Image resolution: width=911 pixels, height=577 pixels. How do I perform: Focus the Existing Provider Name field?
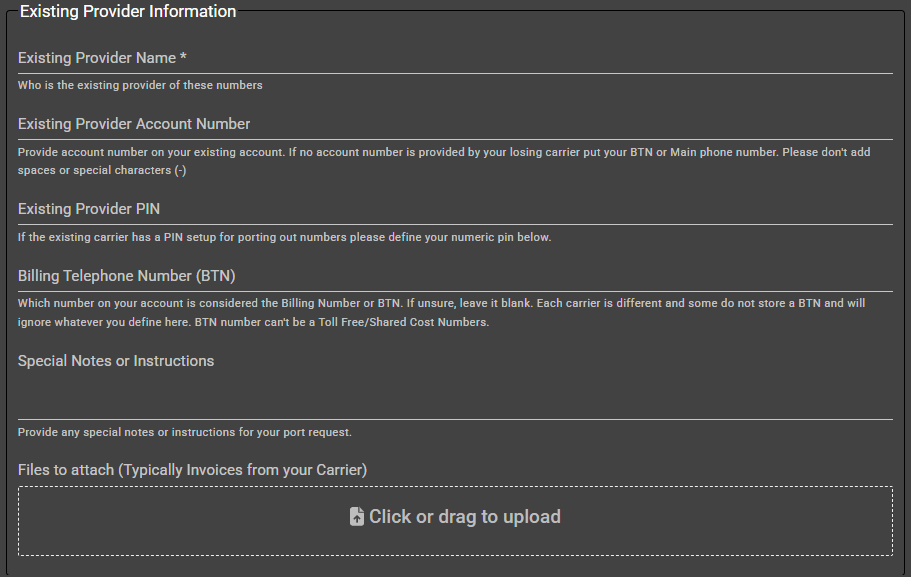[x=455, y=59]
